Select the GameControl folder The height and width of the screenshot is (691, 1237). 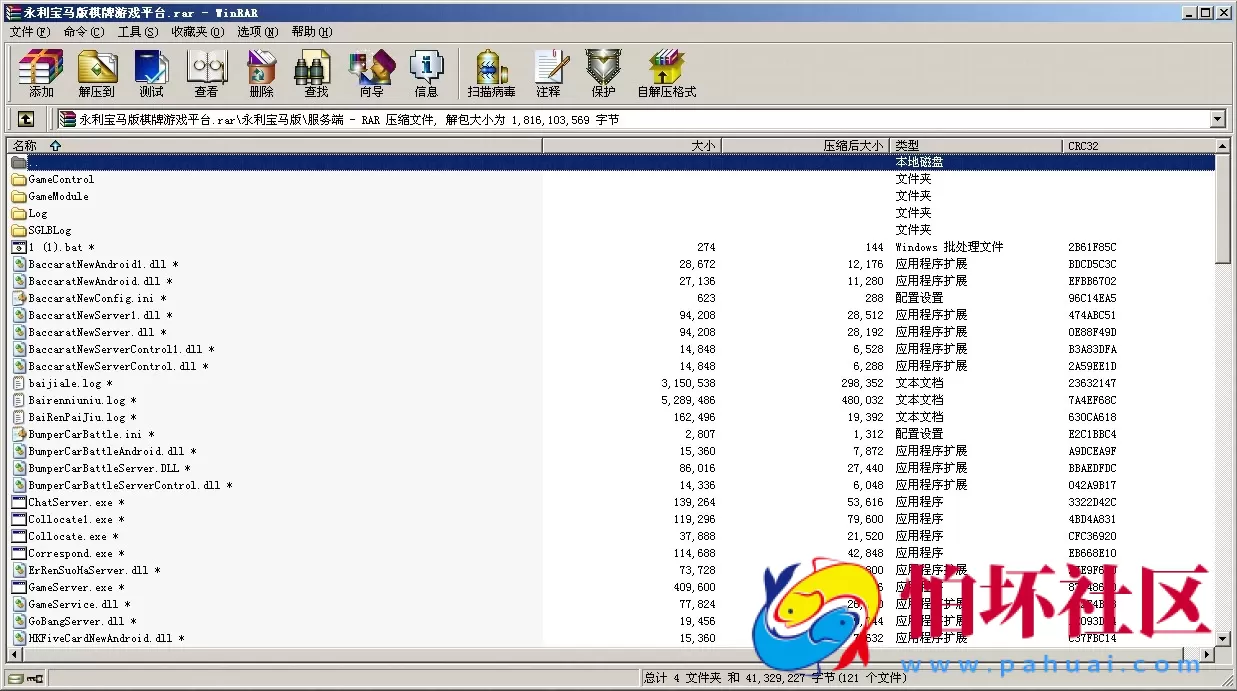coord(61,180)
